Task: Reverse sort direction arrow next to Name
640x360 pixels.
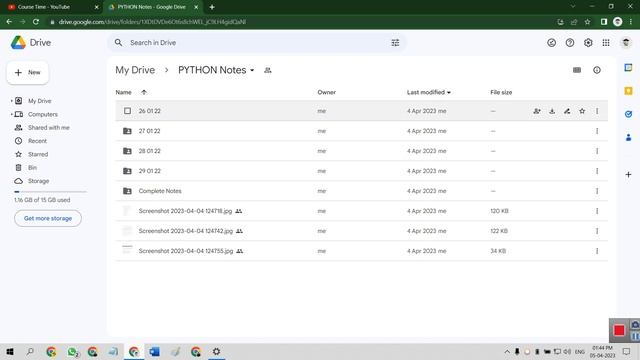Action: (x=144, y=92)
